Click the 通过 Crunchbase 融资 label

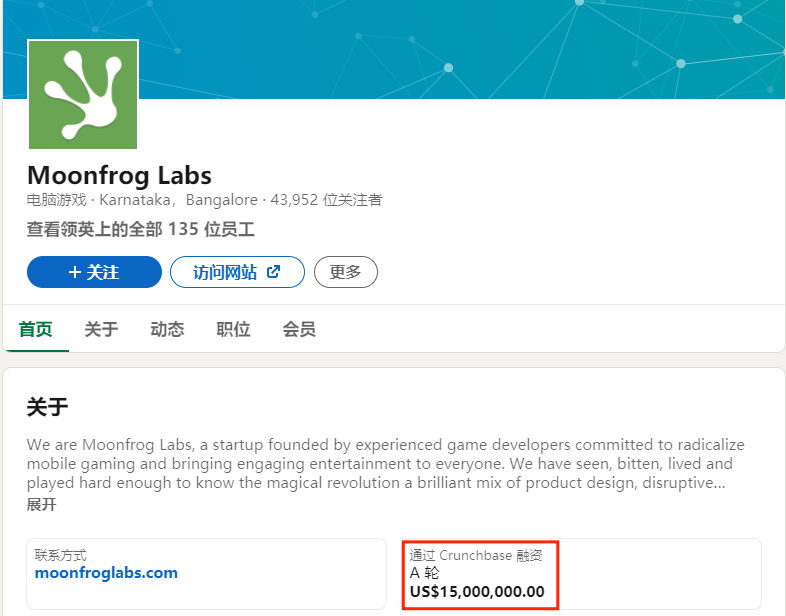click(x=476, y=555)
